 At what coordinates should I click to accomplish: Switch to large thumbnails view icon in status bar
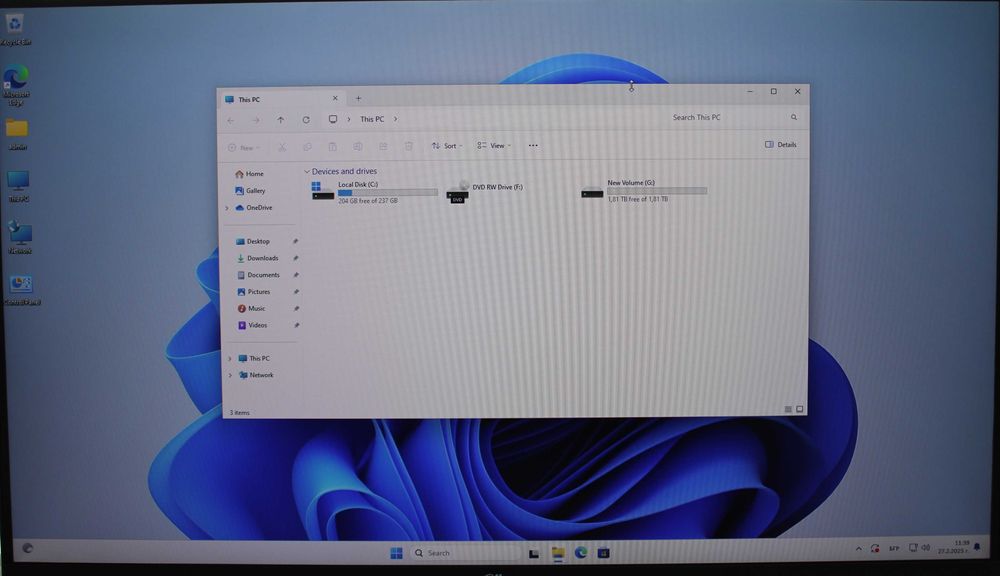(800, 410)
